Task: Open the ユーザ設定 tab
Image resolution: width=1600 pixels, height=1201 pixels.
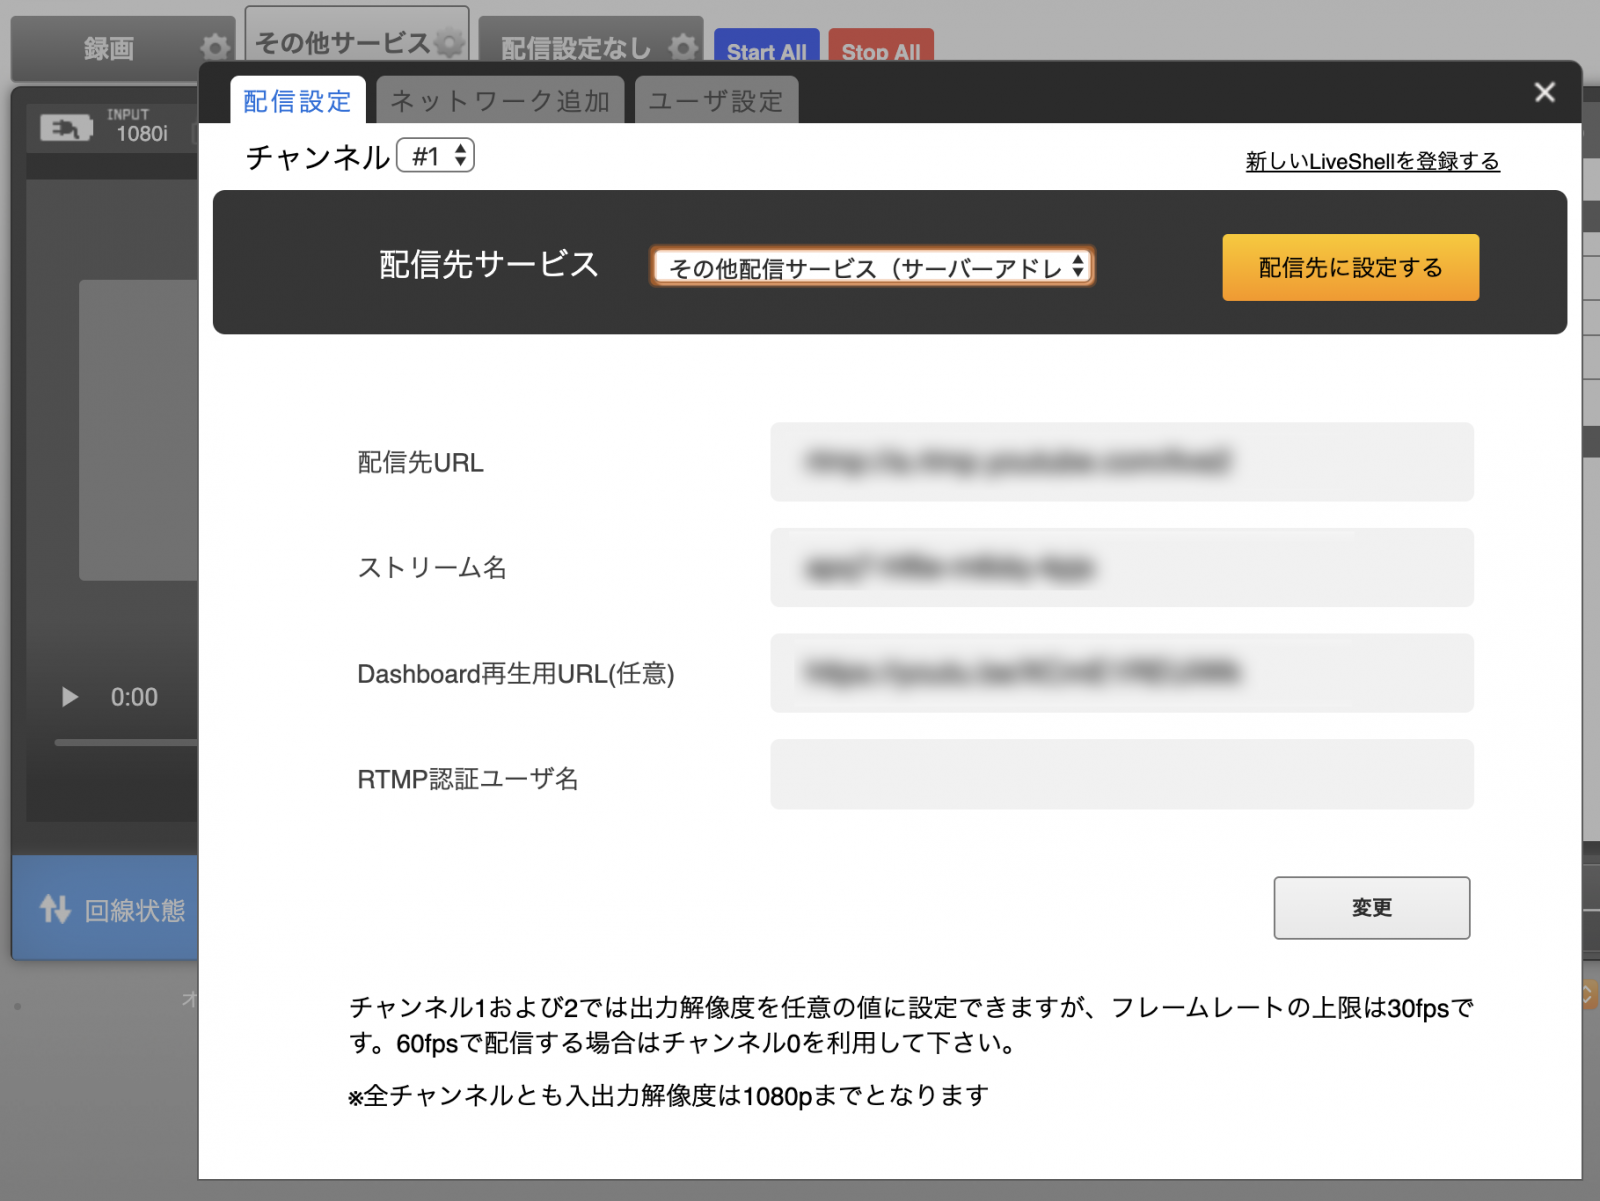Action: (716, 101)
